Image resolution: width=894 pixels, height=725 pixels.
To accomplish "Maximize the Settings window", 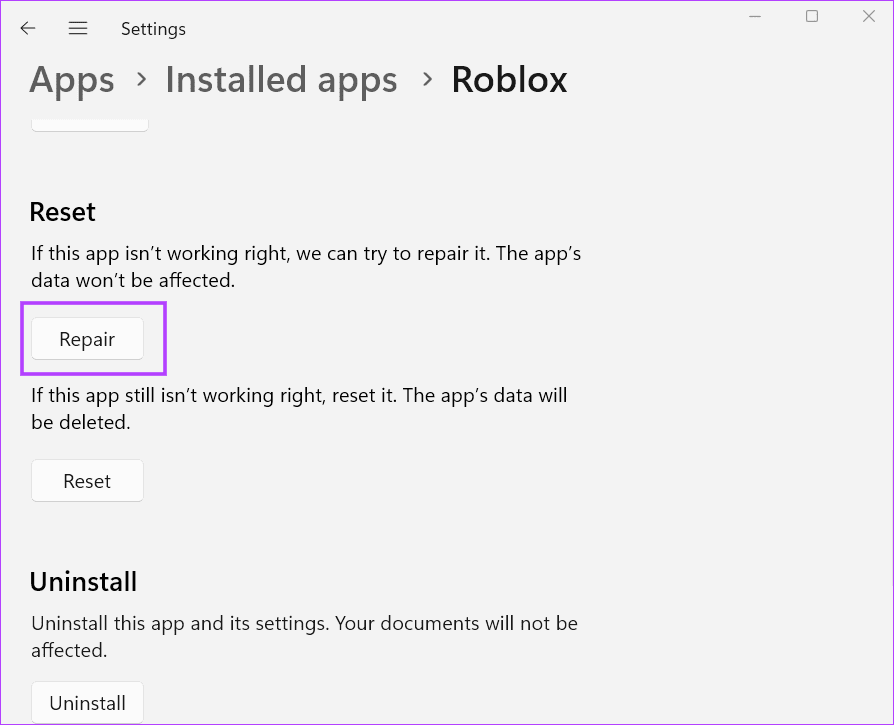I will click(812, 17).
